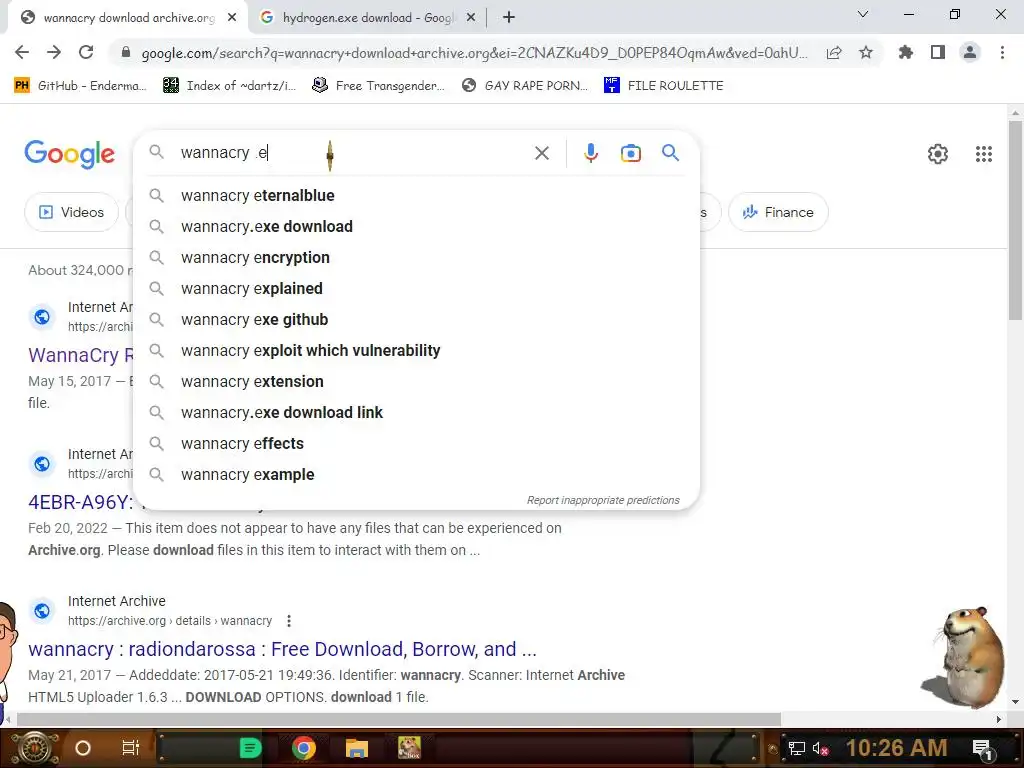Viewport: 1024px width, 768px height.
Task: Open the FILE ROULETTE bookmark
Action: [664, 86]
